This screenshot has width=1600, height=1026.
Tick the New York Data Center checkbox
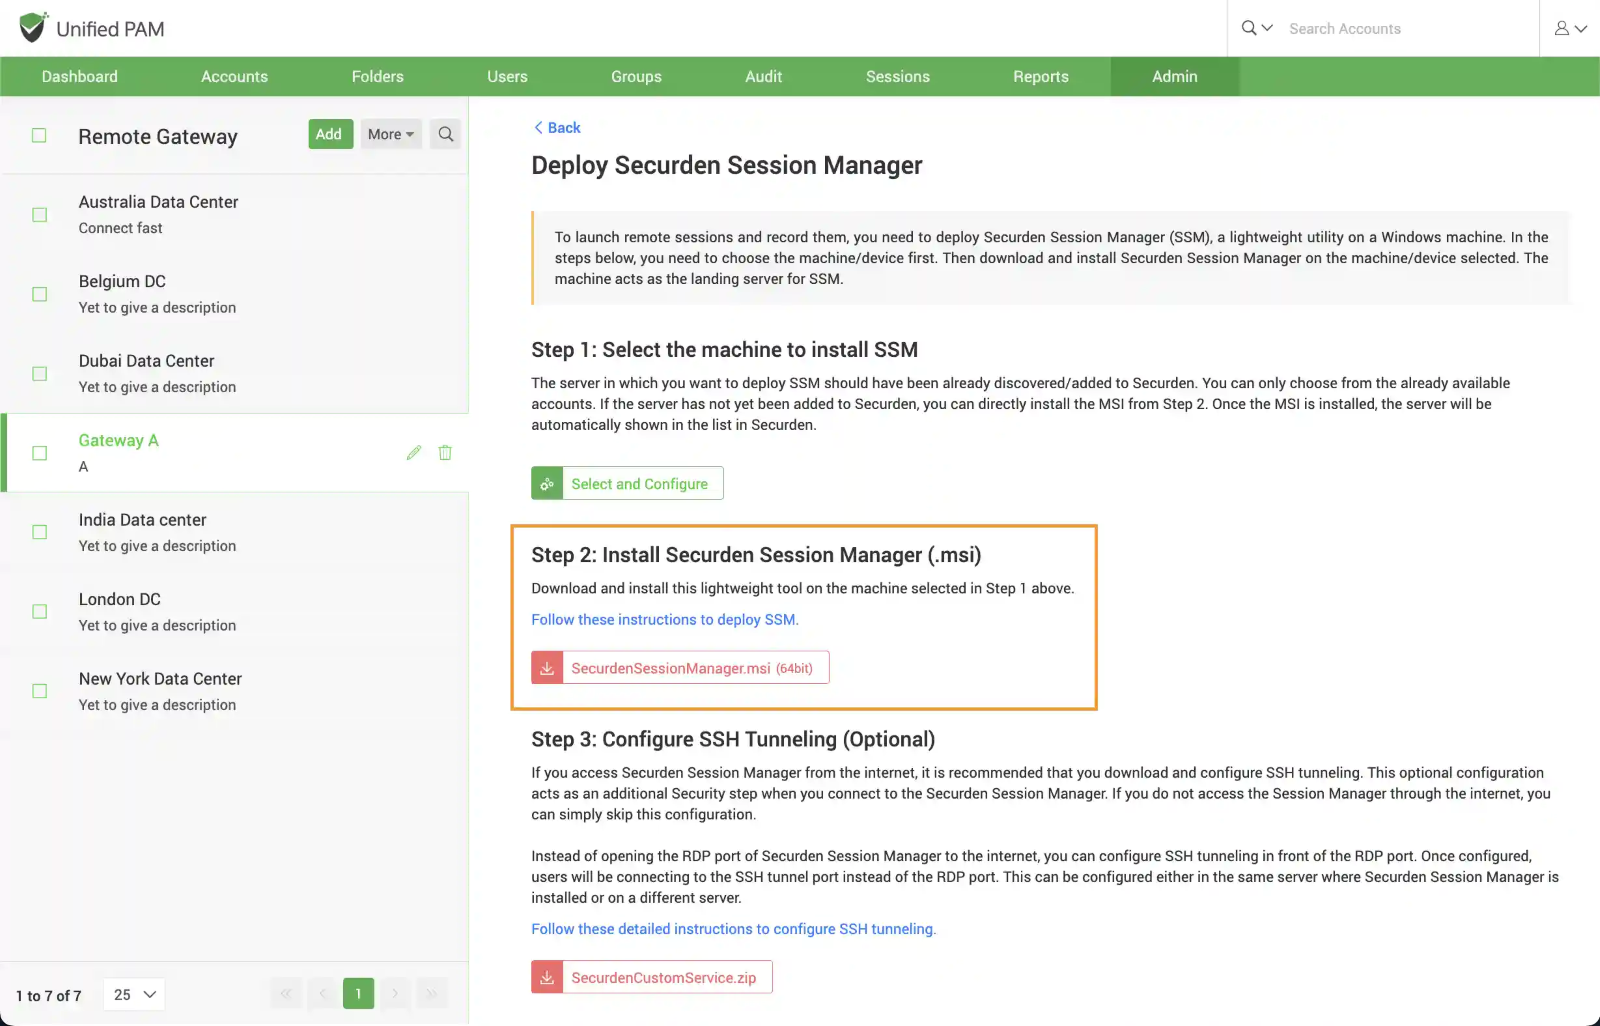coord(39,691)
